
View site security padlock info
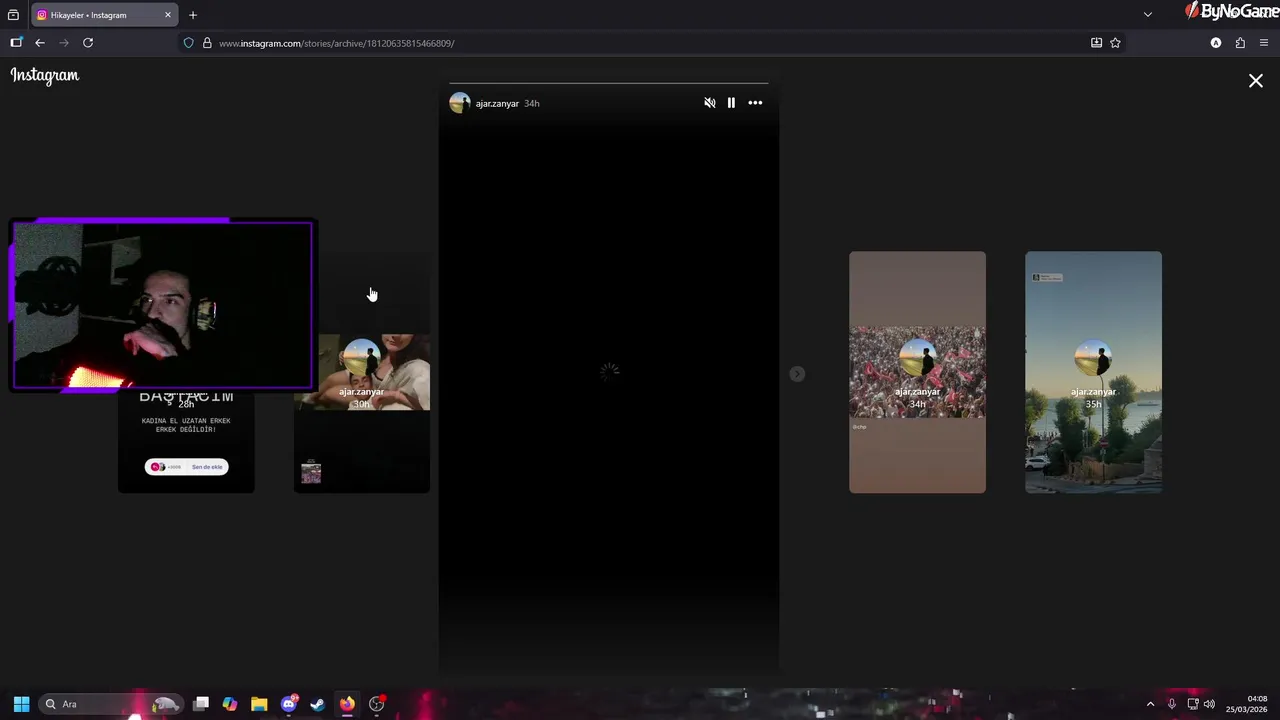[x=207, y=43]
